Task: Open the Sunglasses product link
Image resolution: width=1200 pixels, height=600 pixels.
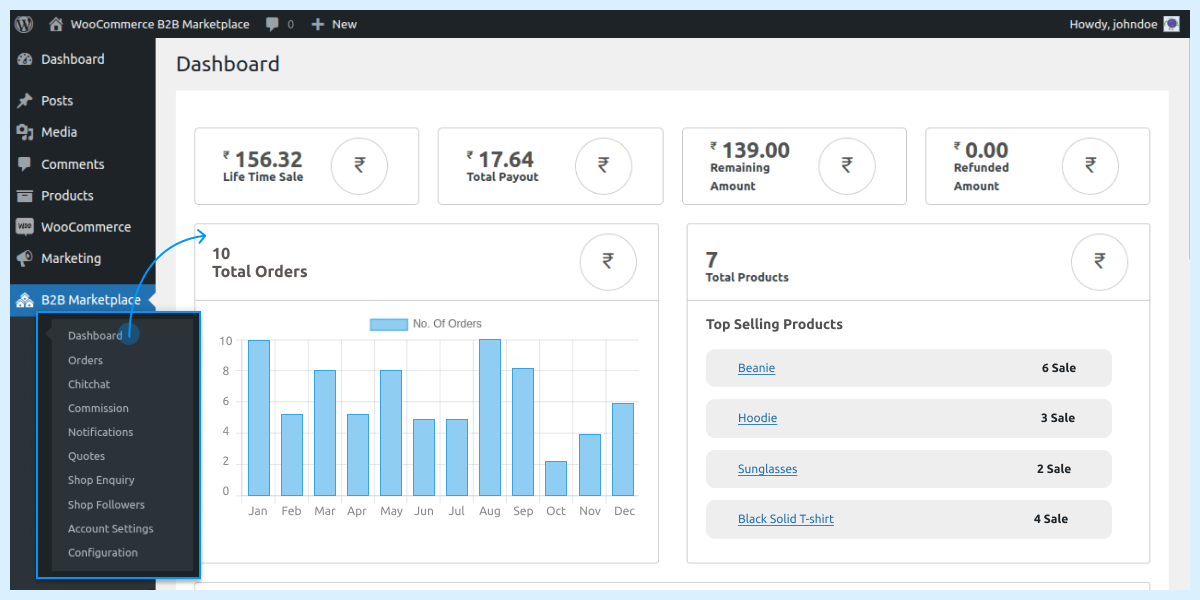Action: [x=767, y=469]
